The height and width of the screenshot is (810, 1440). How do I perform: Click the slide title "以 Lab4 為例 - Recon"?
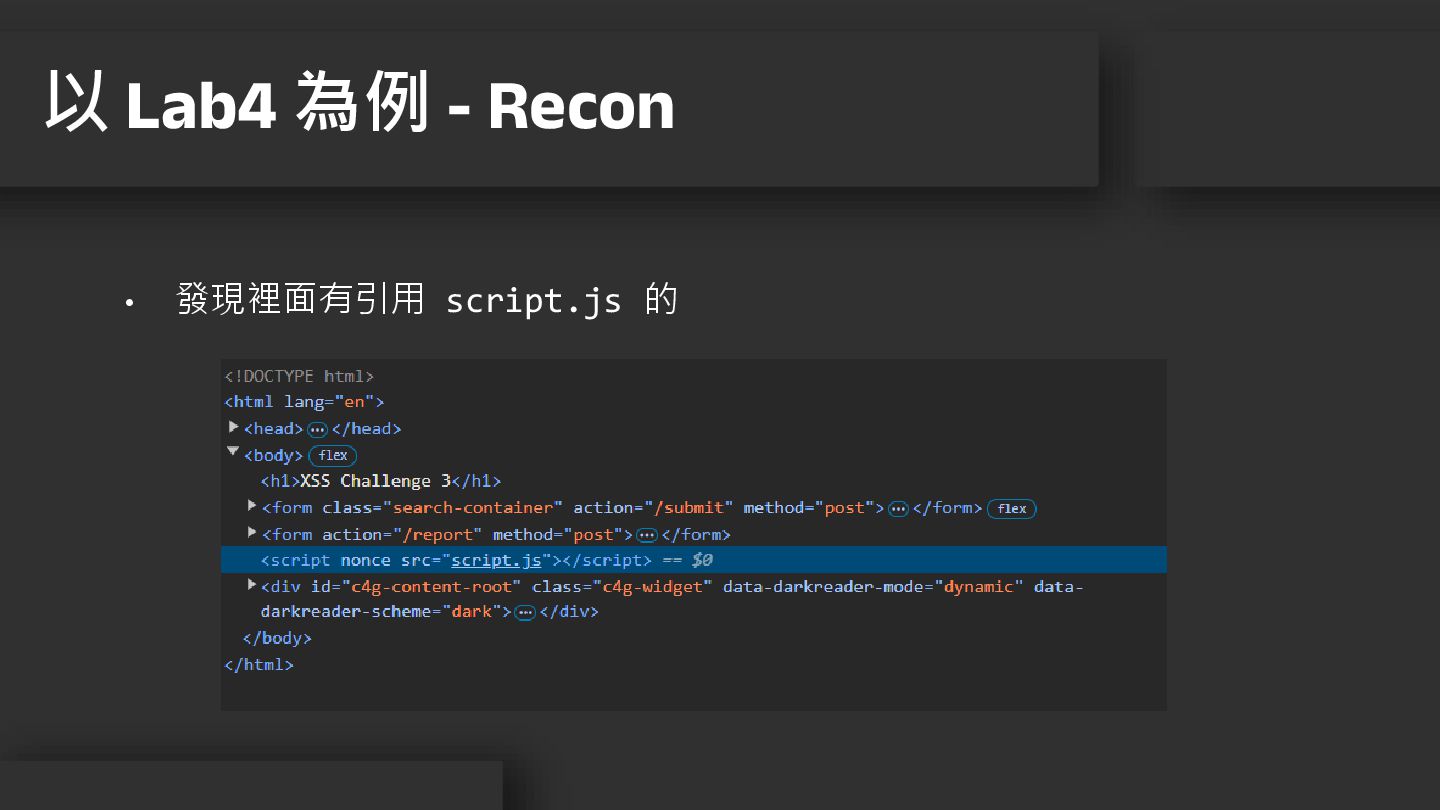pyautogui.click(x=360, y=104)
